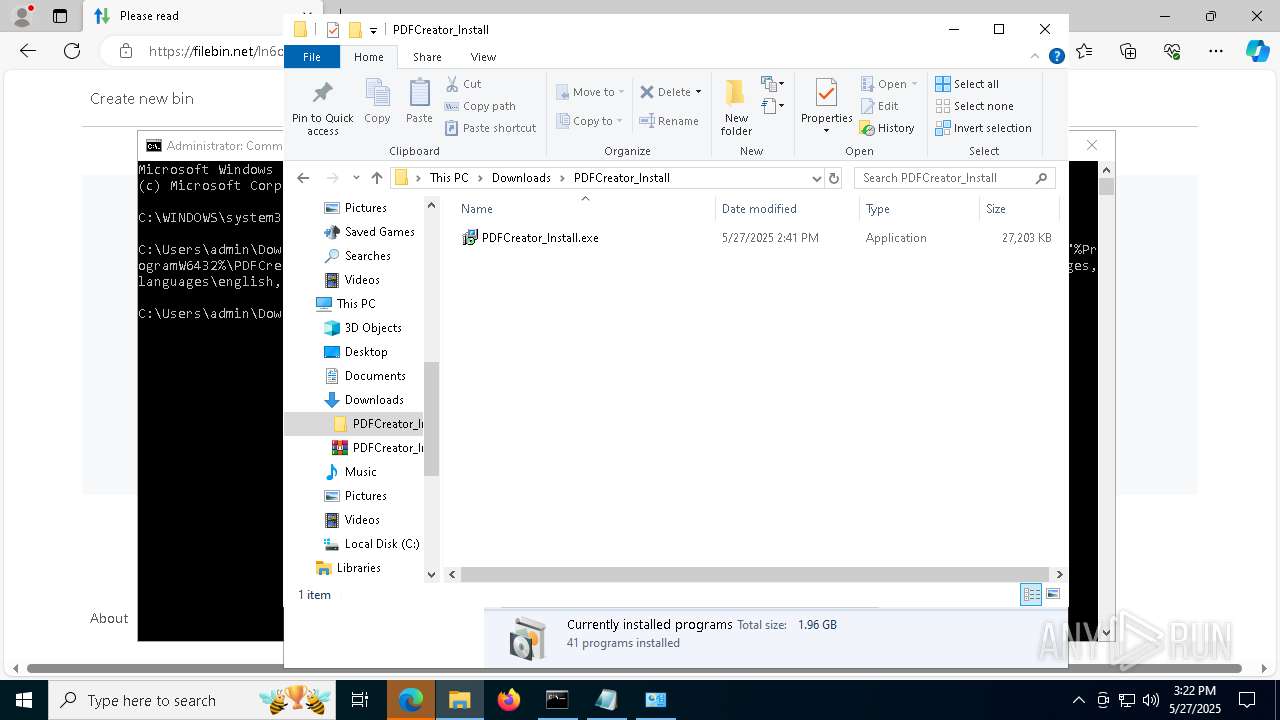Click Downloads in the address breadcrumb
Image resolution: width=1280 pixels, height=720 pixels.
coord(521,178)
